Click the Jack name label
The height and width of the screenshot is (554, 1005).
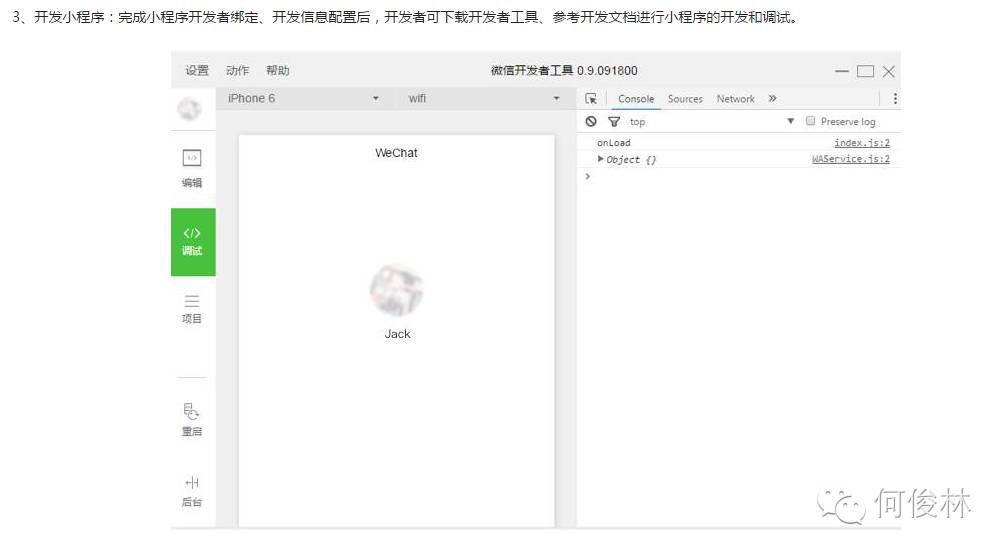397,334
